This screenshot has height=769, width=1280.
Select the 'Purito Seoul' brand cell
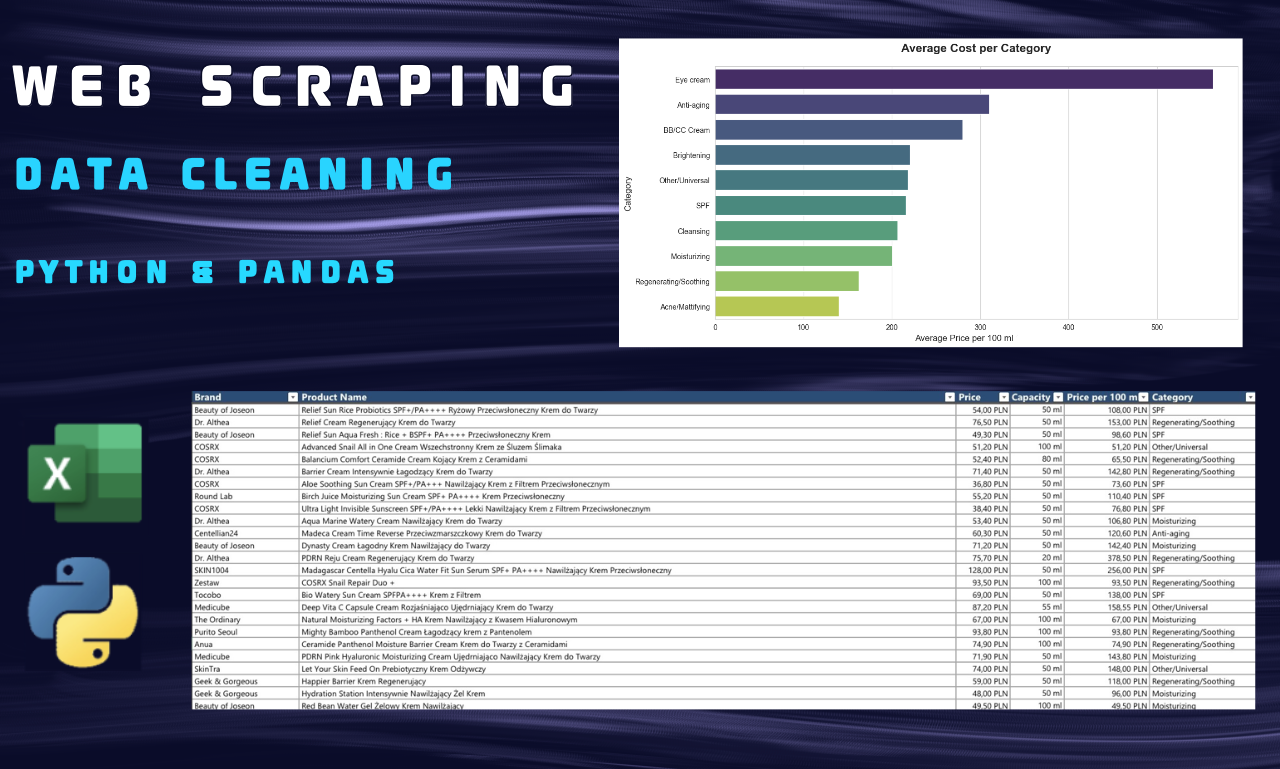(x=245, y=632)
